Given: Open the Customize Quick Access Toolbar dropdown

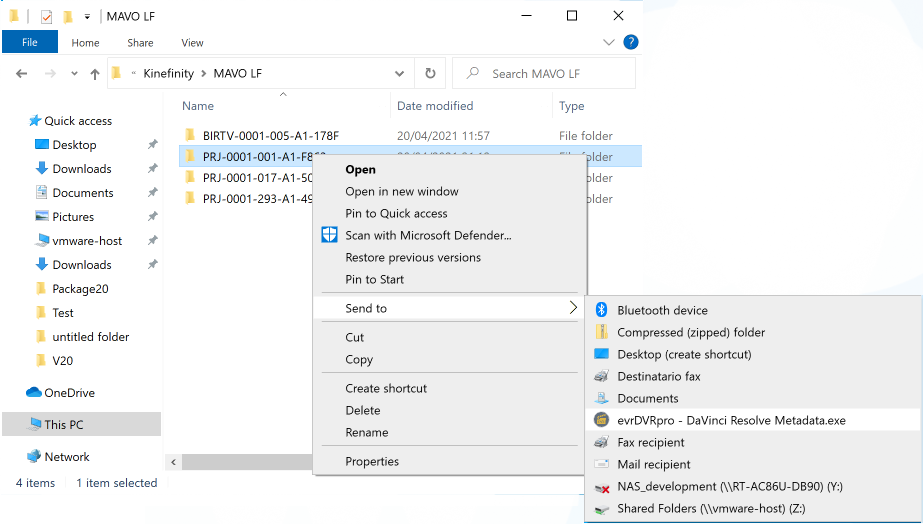Looking at the screenshot, I should pyautogui.click(x=87, y=16).
